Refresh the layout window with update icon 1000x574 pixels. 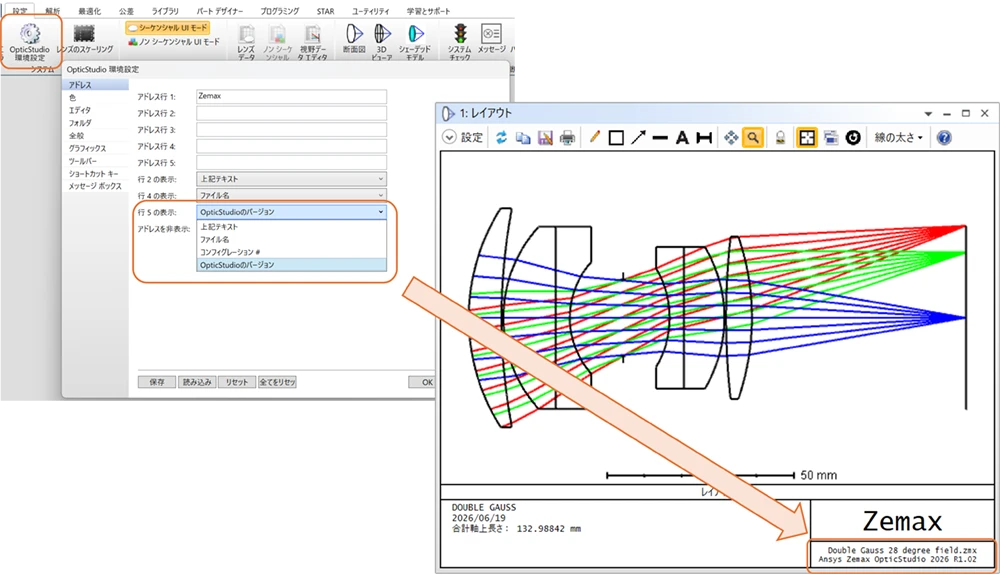501,137
